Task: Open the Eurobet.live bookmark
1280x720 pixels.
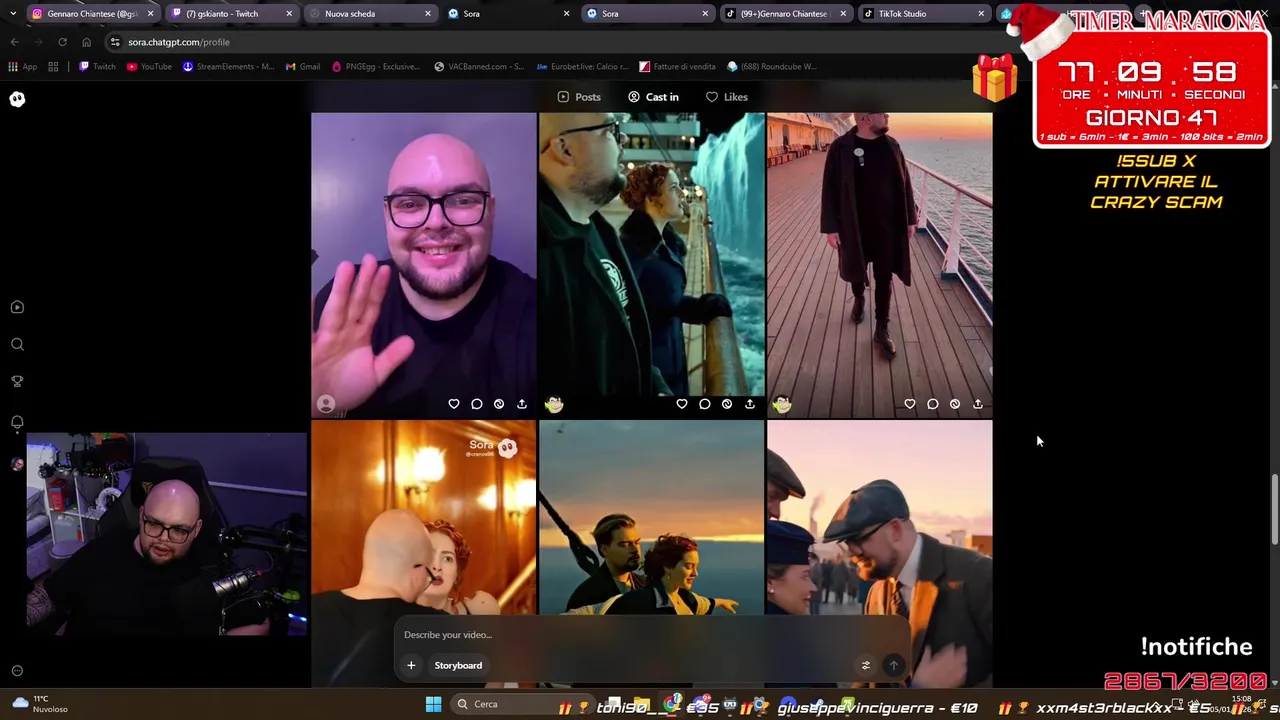Action: coord(582,67)
